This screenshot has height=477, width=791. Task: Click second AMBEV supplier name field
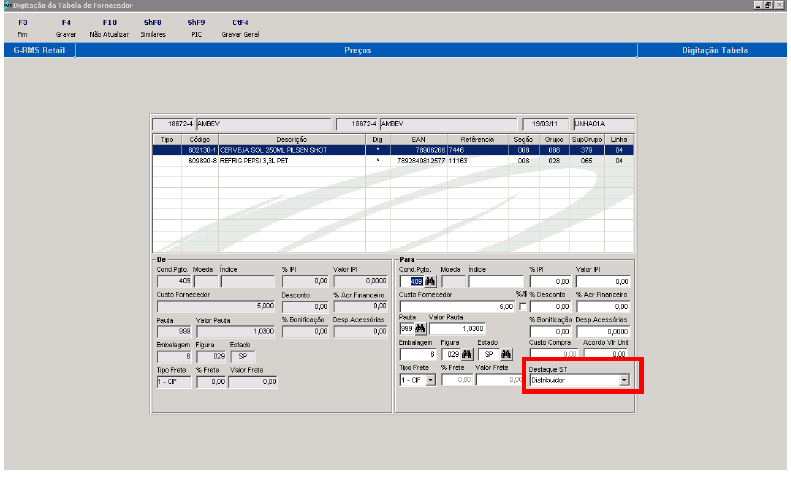click(448, 124)
